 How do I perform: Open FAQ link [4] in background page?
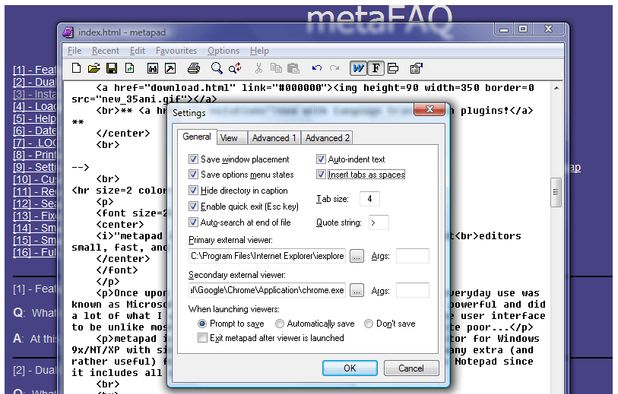[34, 106]
